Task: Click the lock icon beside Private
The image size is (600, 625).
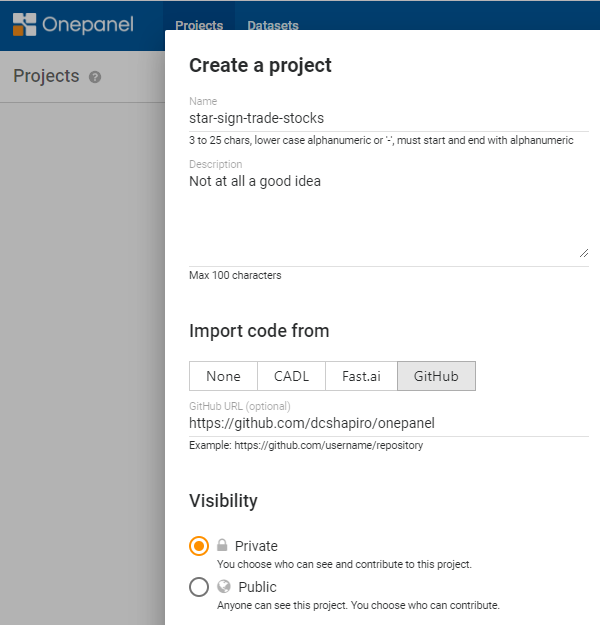Action: coord(222,546)
